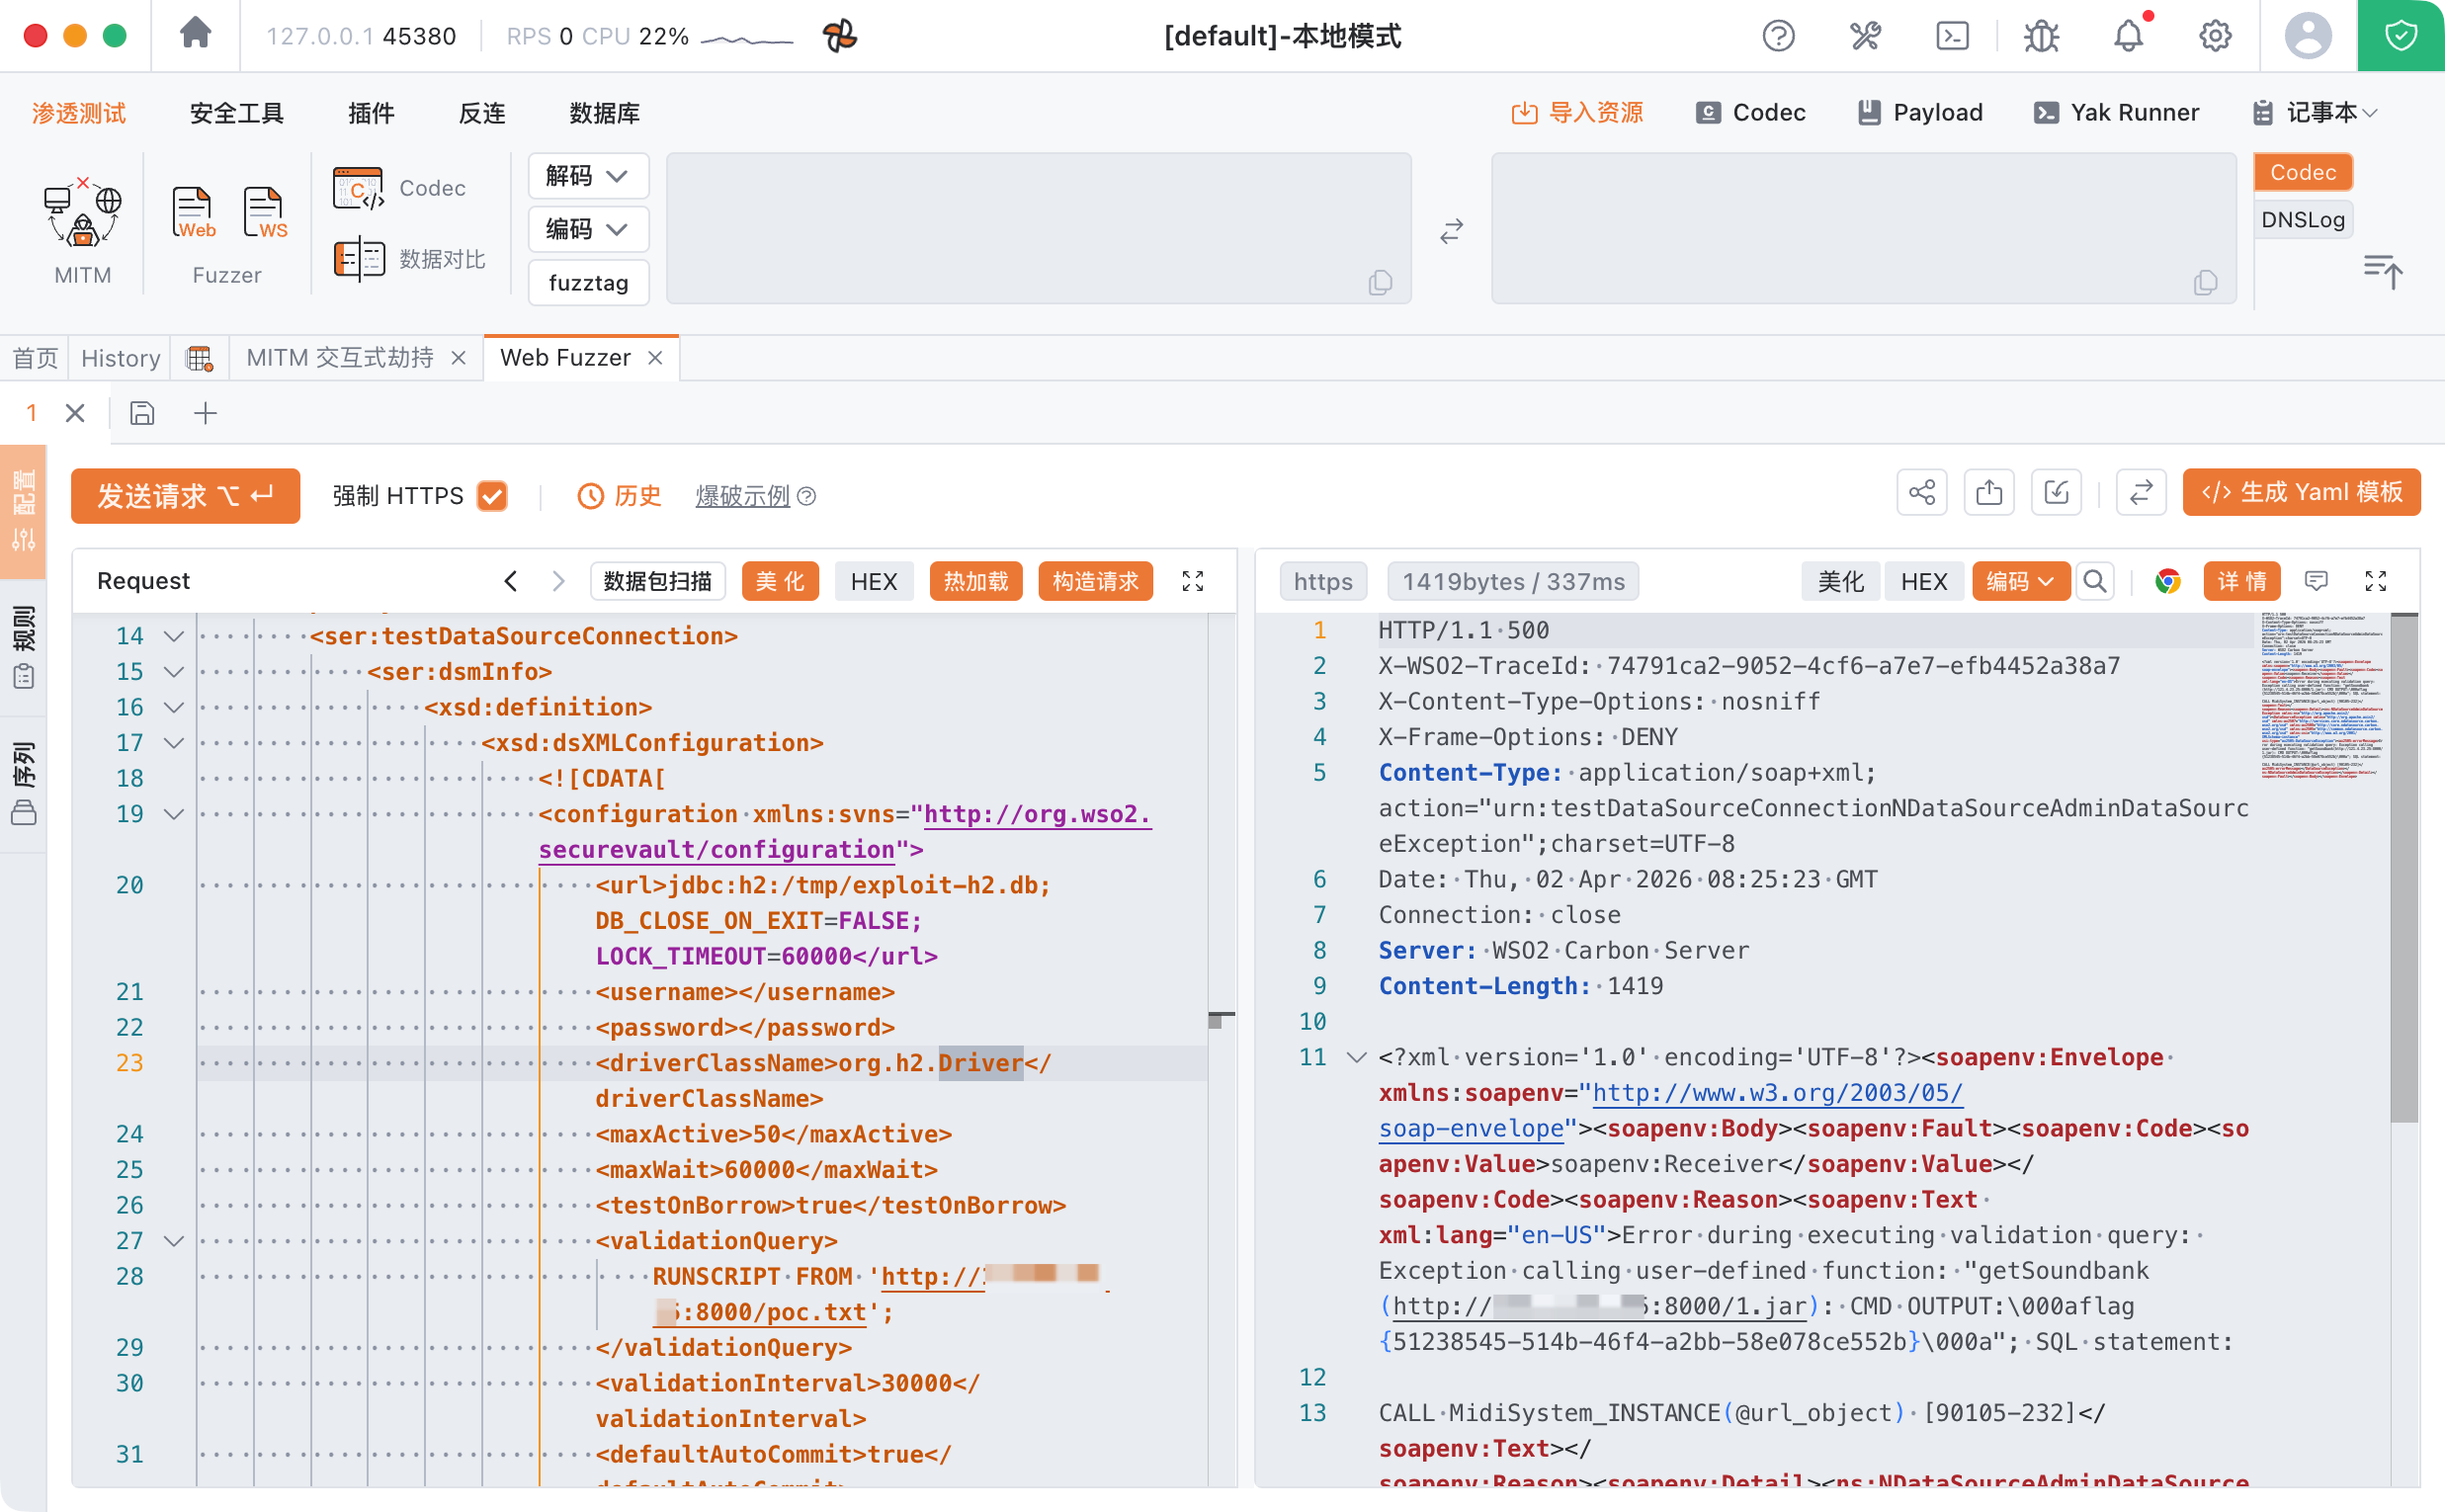Open the 插件 menu
Viewport: 2445px width, 1512px height.
pos(371,113)
